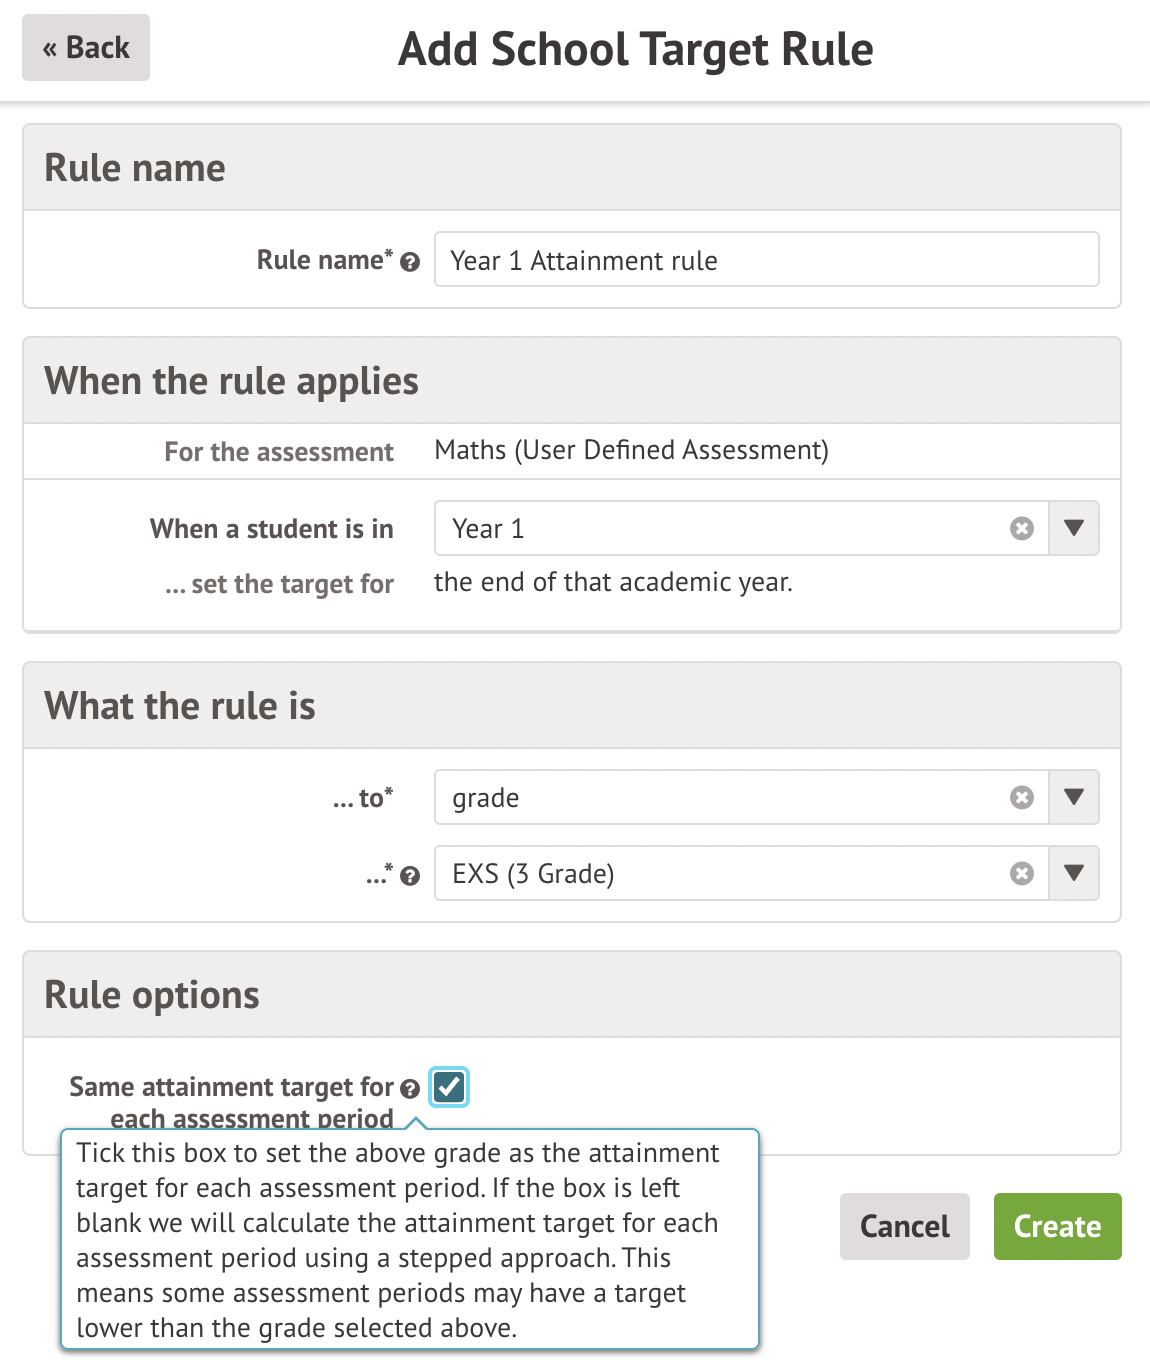The height and width of the screenshot is (1364, 1150).
Task: Click the EXS (3 Grade) combo field
Action: pyautogui.click(x=720, y=873)
